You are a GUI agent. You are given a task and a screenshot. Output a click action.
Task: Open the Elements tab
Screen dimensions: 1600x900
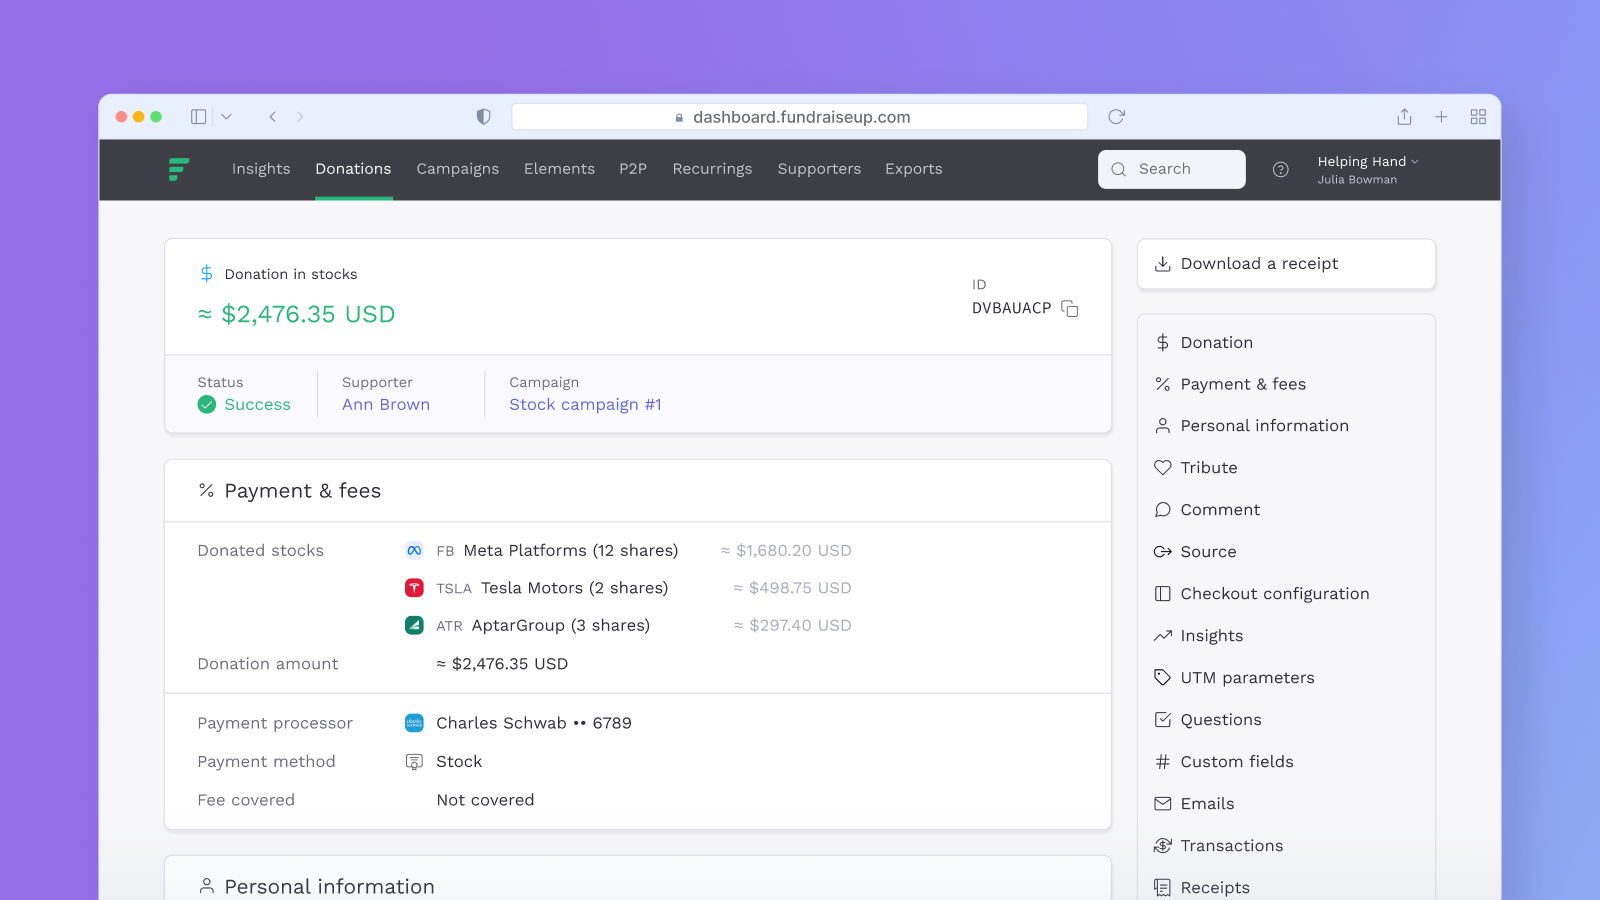pyautogui.click(x=559, y=169)
